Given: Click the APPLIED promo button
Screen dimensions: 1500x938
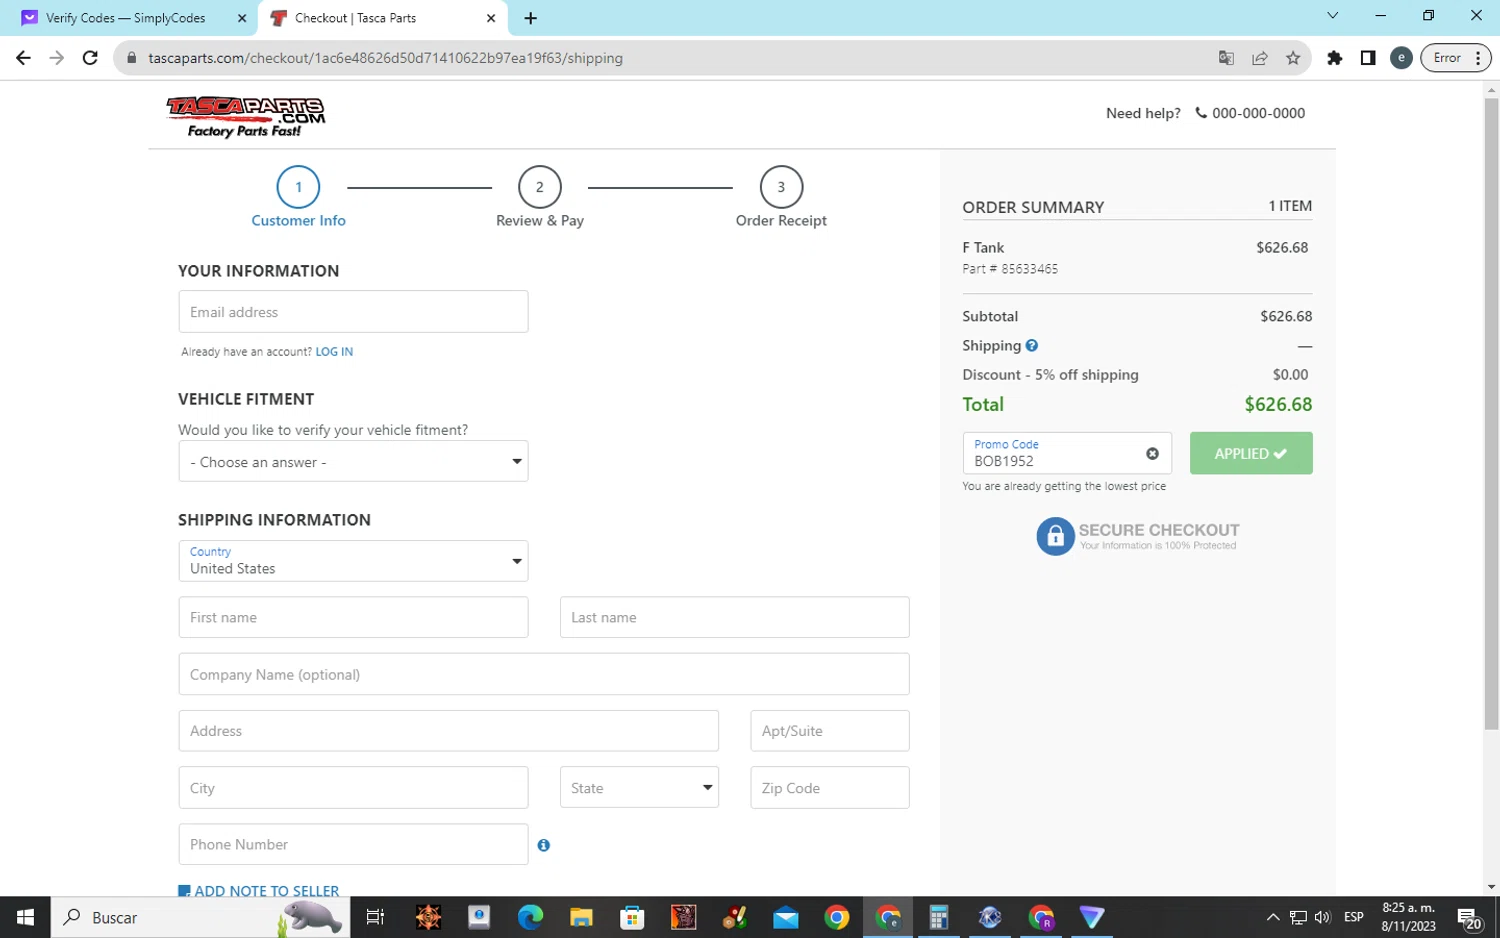Looking at the screenshot, I should (1251, 454).
